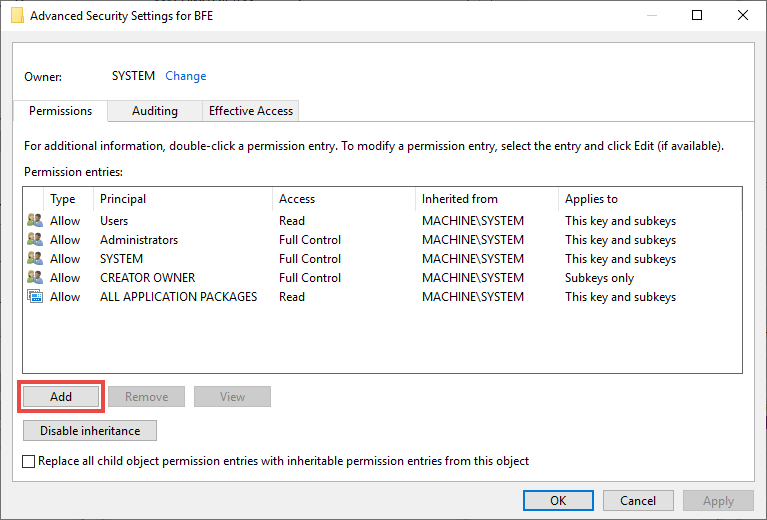Click the Administrators row group icon
767x520 pixels.
tap(35, 239)
